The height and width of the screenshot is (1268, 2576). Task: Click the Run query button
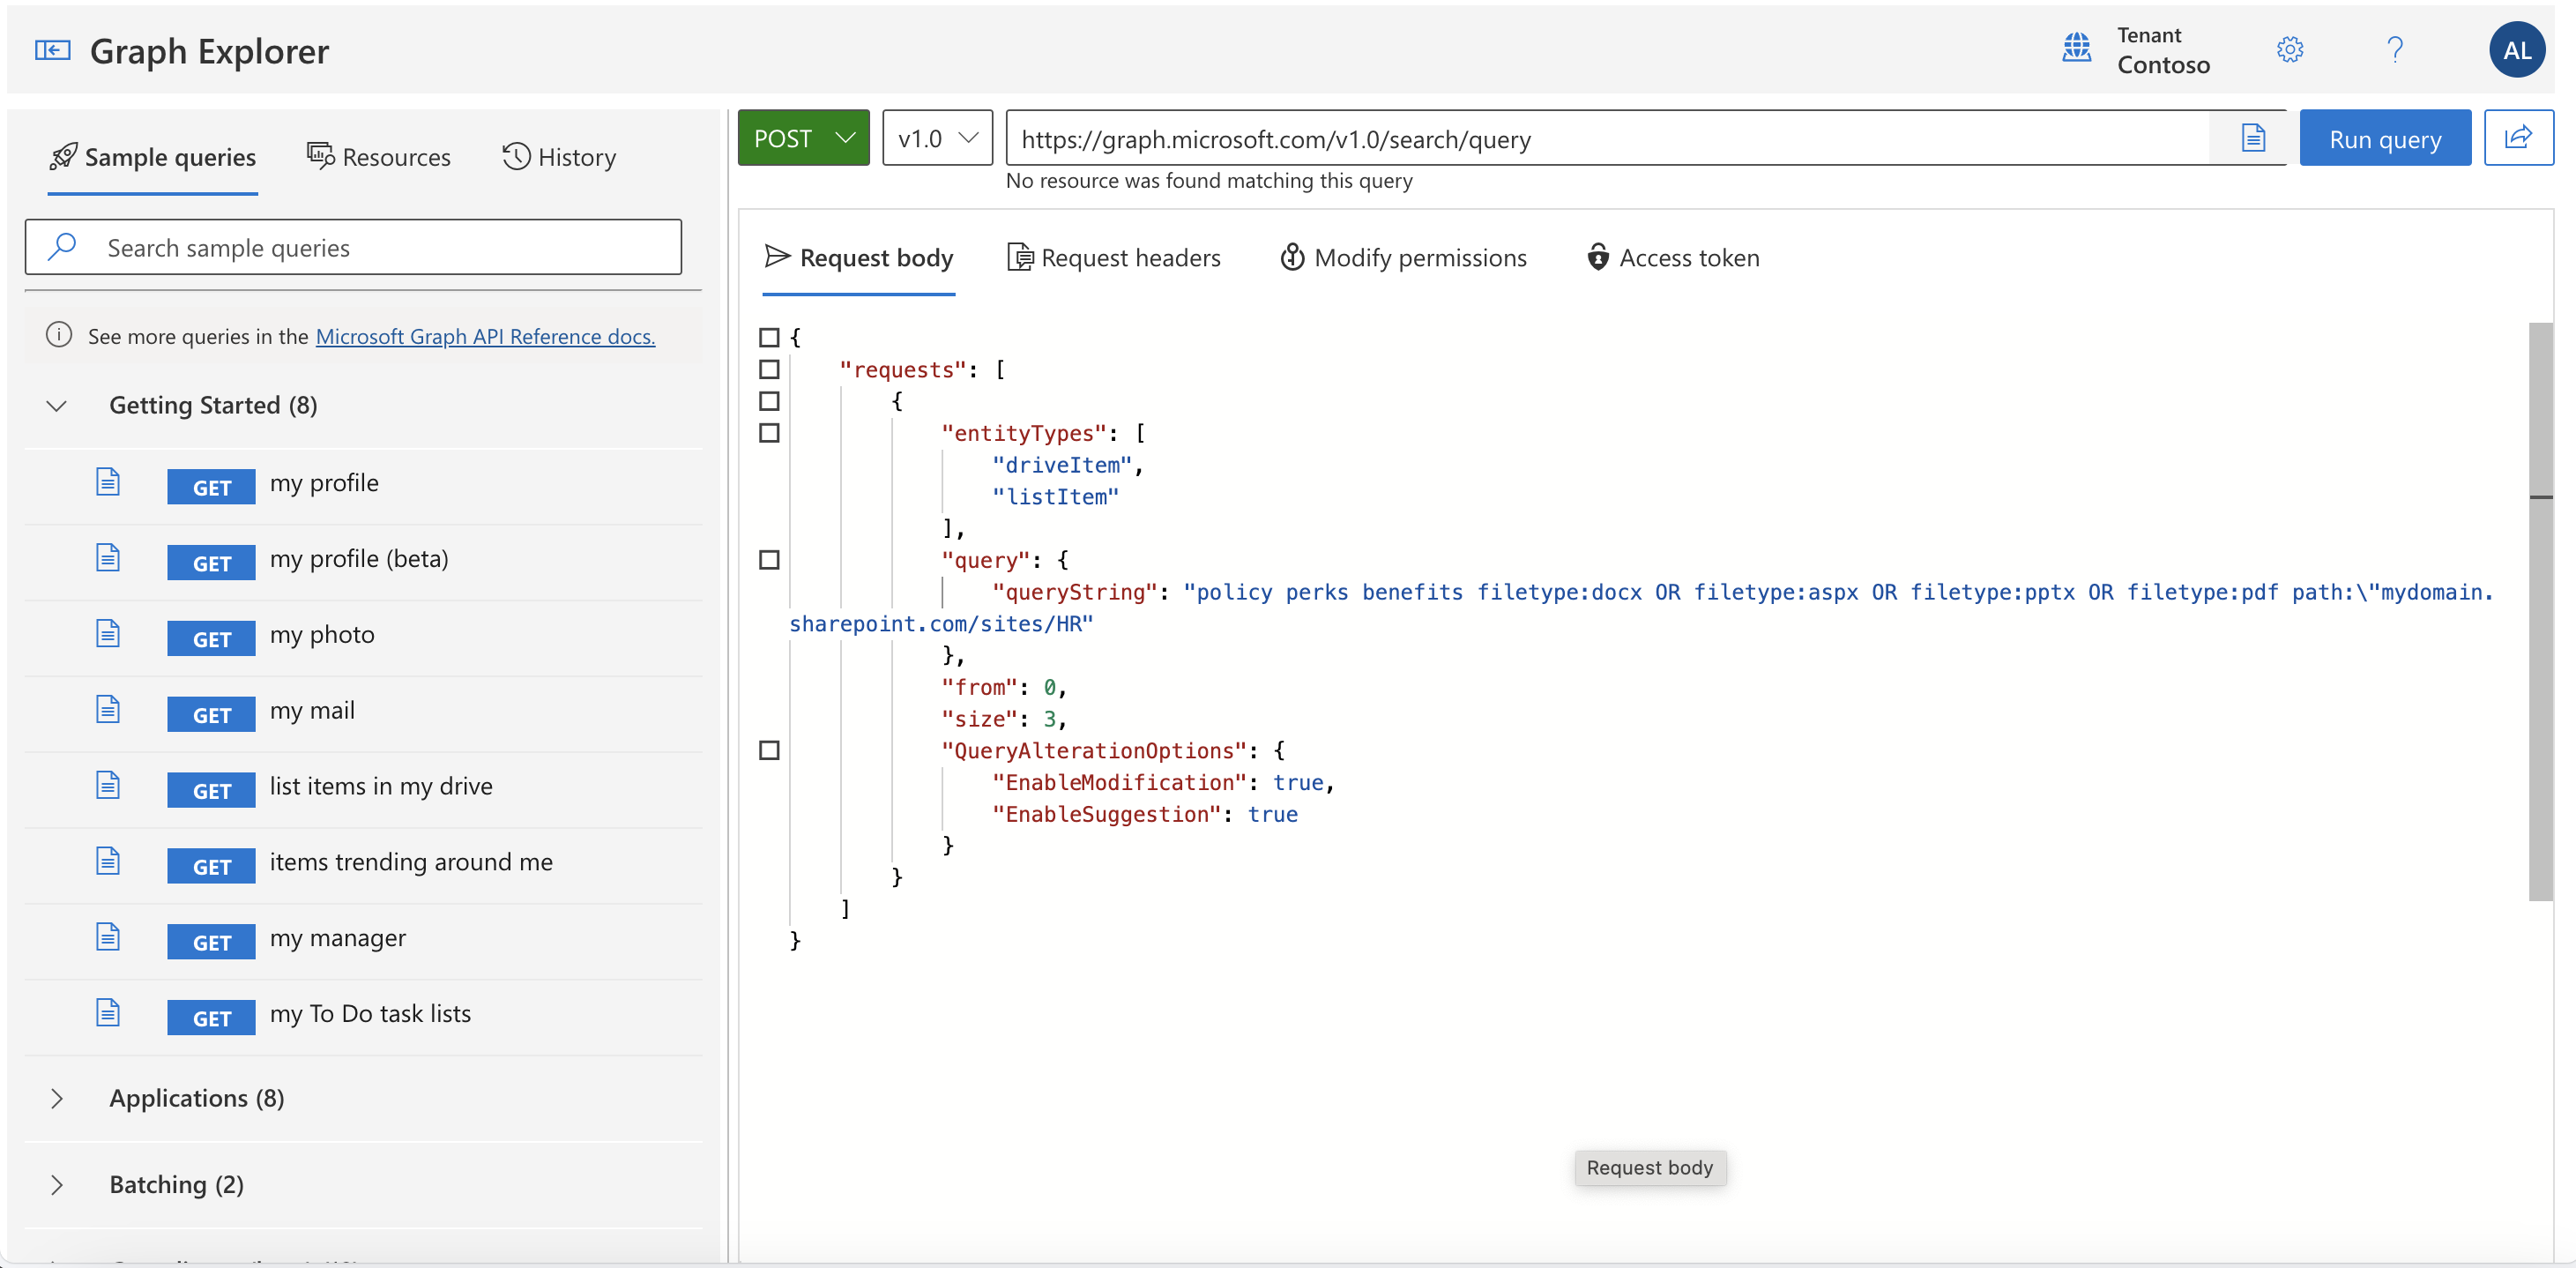click(2384, 138)
